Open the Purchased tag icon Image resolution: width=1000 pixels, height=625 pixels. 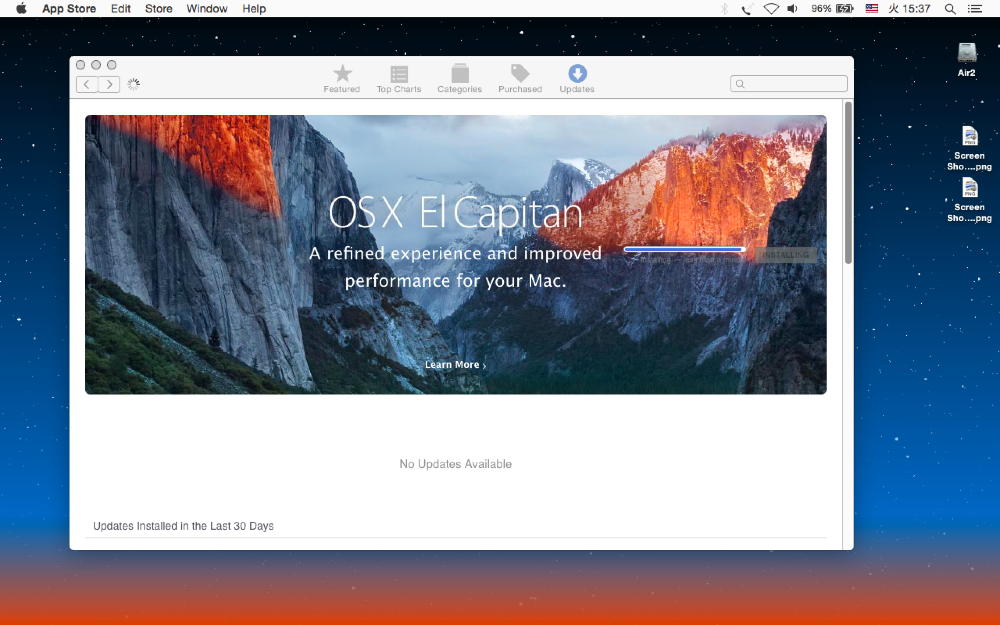click(x=520, y=73)
